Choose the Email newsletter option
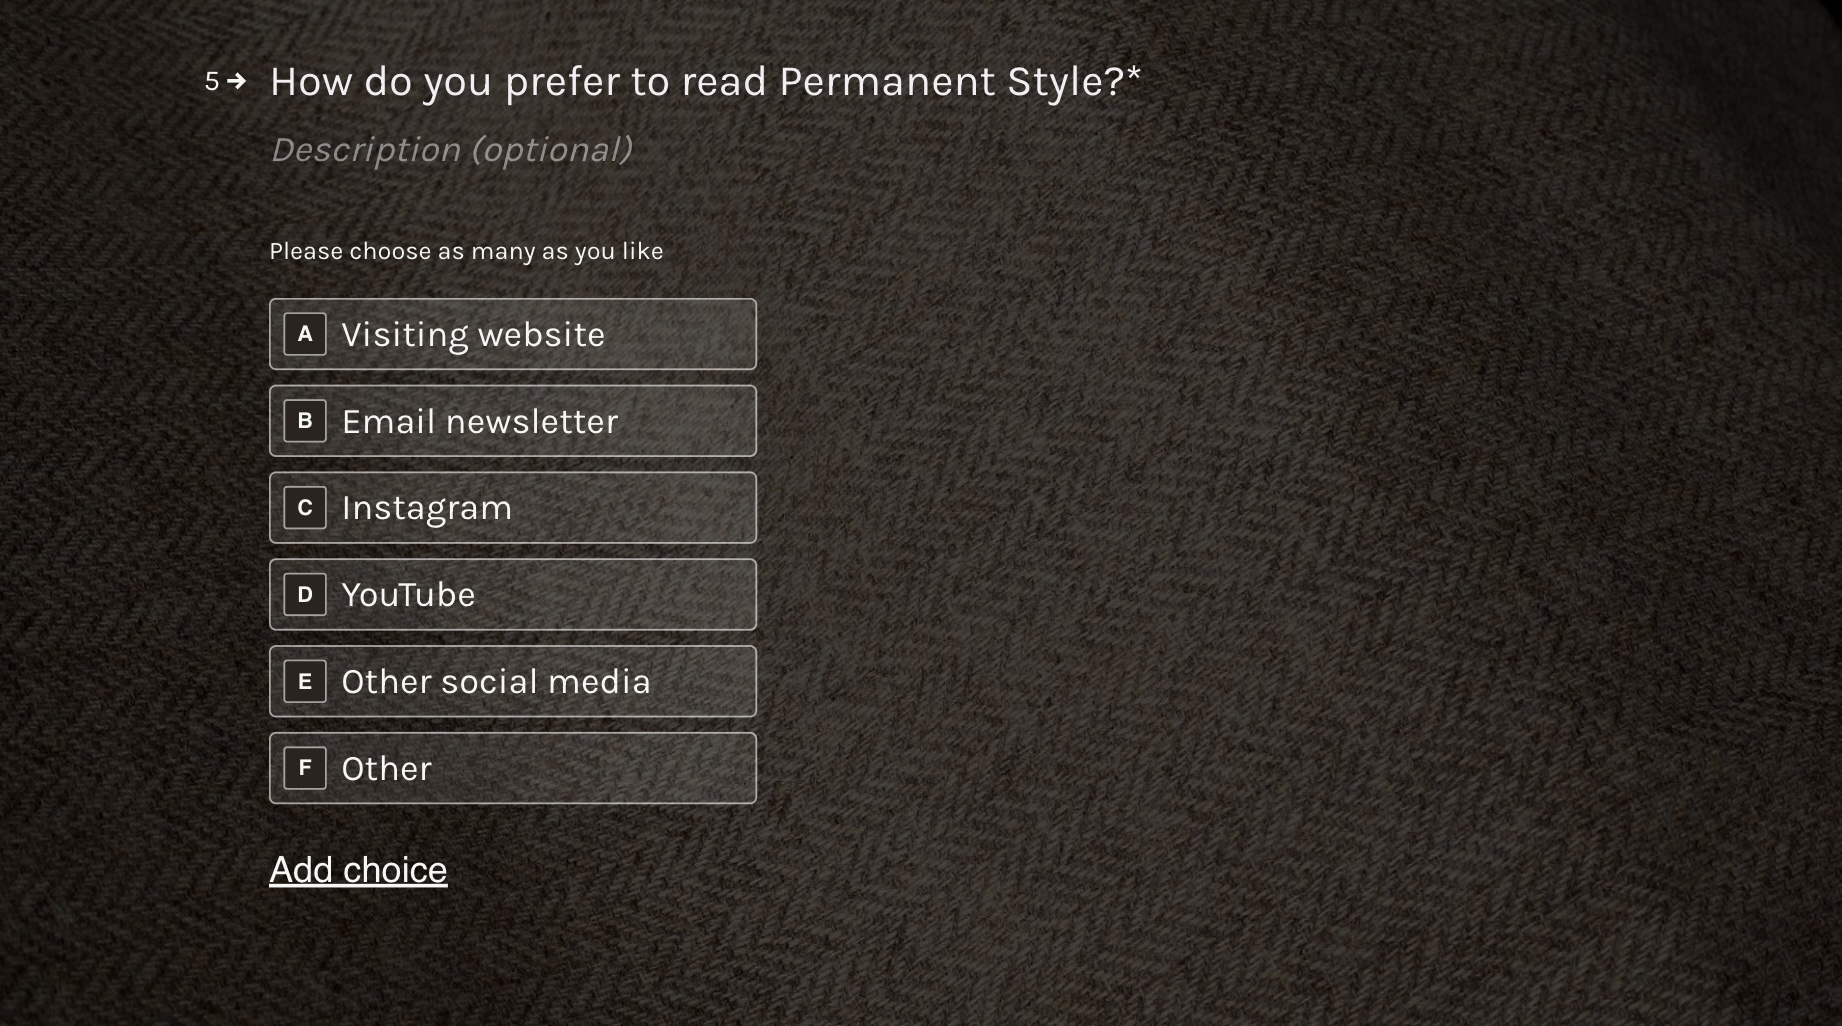1842x1026 pixels. point(513,421)
